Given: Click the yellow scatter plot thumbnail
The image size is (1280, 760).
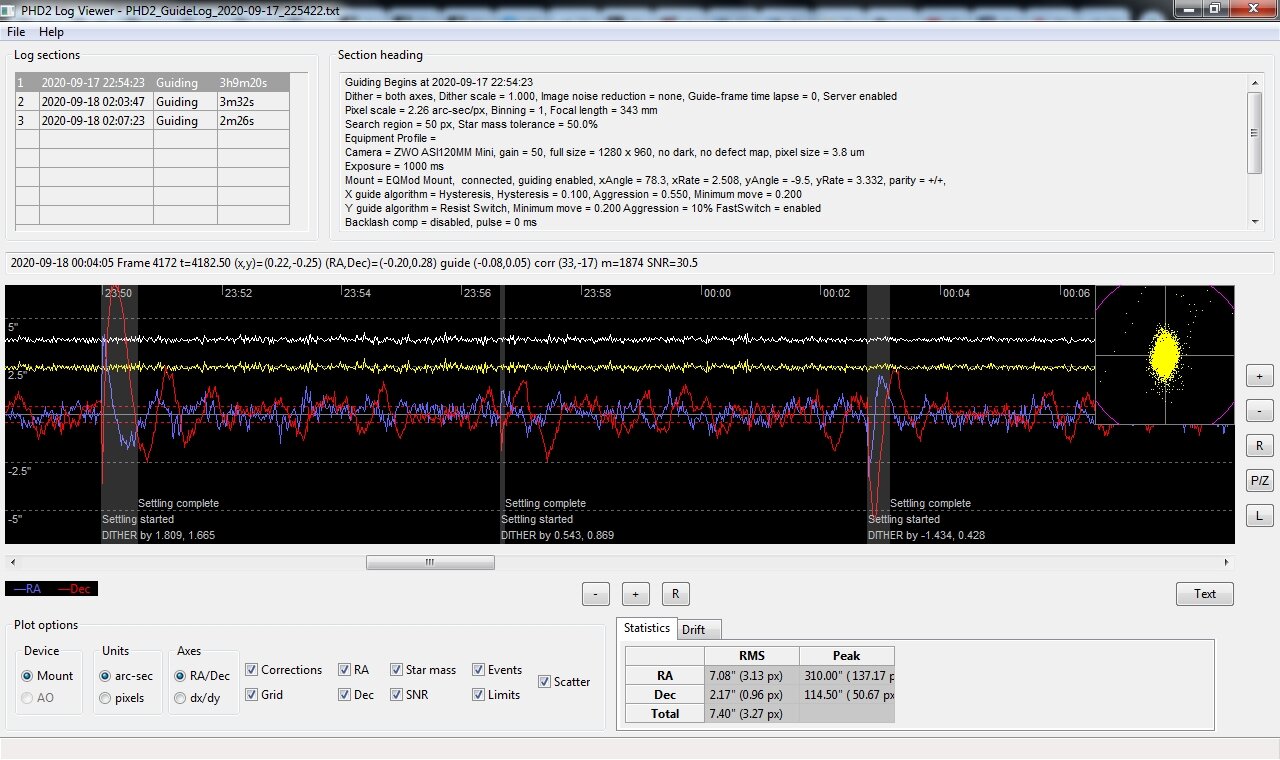Looking at the screenshot, I should pos(1165,355).
